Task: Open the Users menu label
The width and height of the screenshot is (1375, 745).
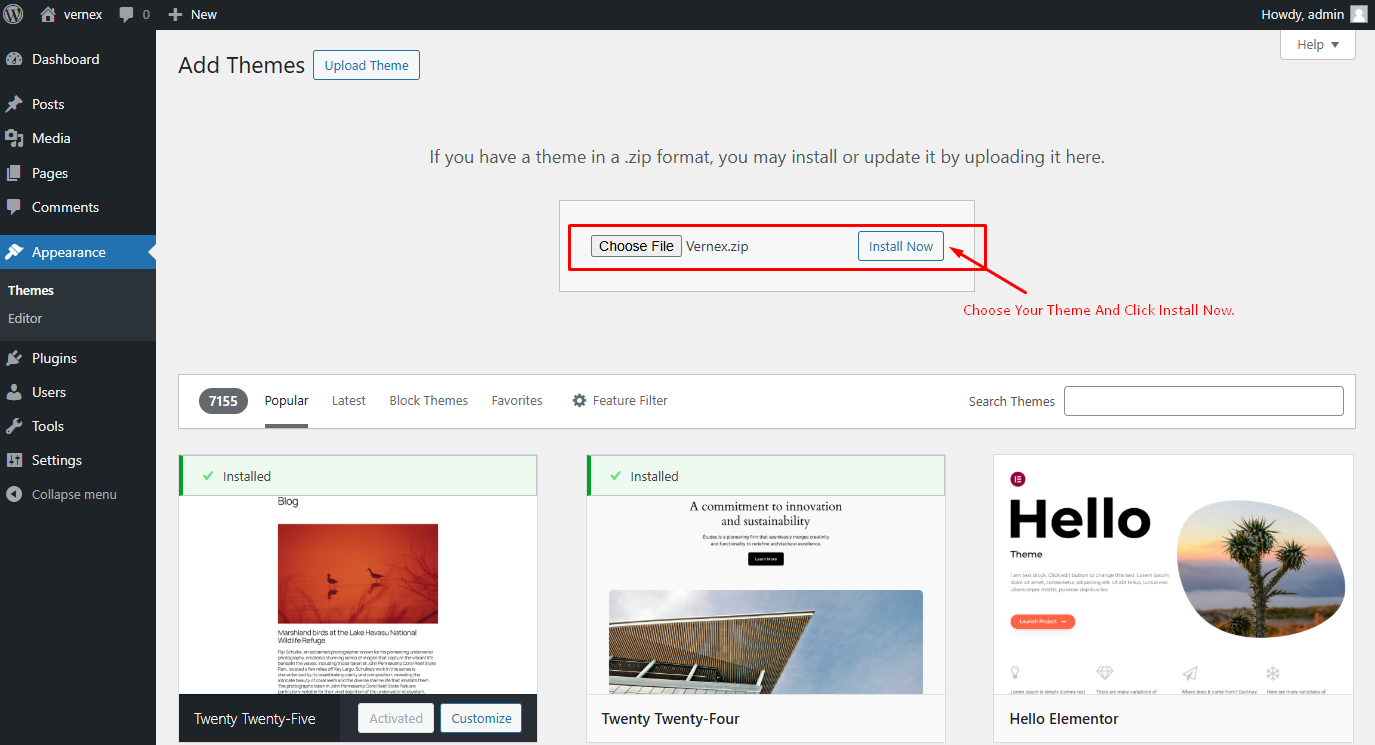Action: point(49,392)
